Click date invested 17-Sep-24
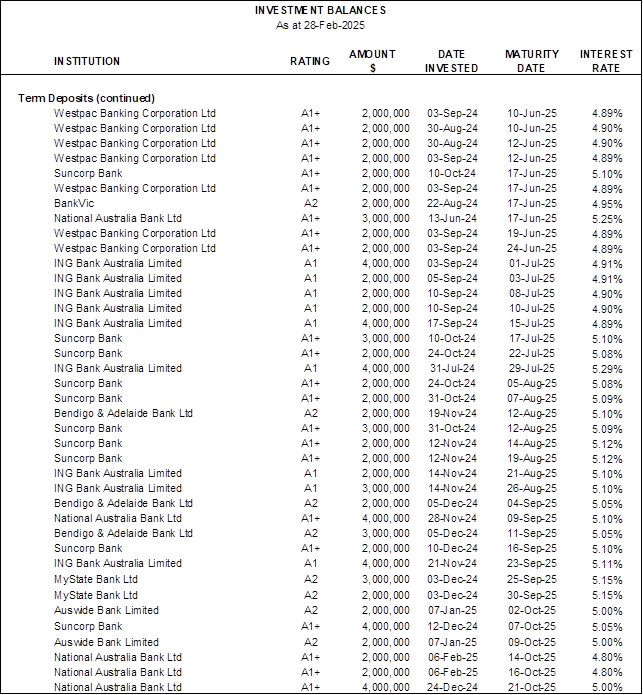This screenshot has height=695, width=643. coord(452,324)
